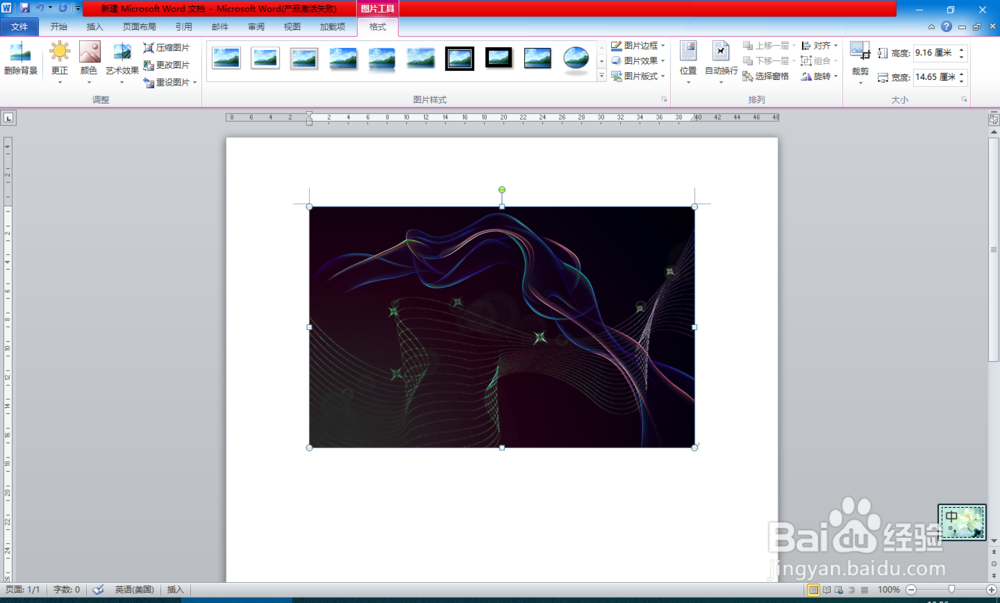Select the Format (格式) tab
The image size is (1000, 603).
378,27
